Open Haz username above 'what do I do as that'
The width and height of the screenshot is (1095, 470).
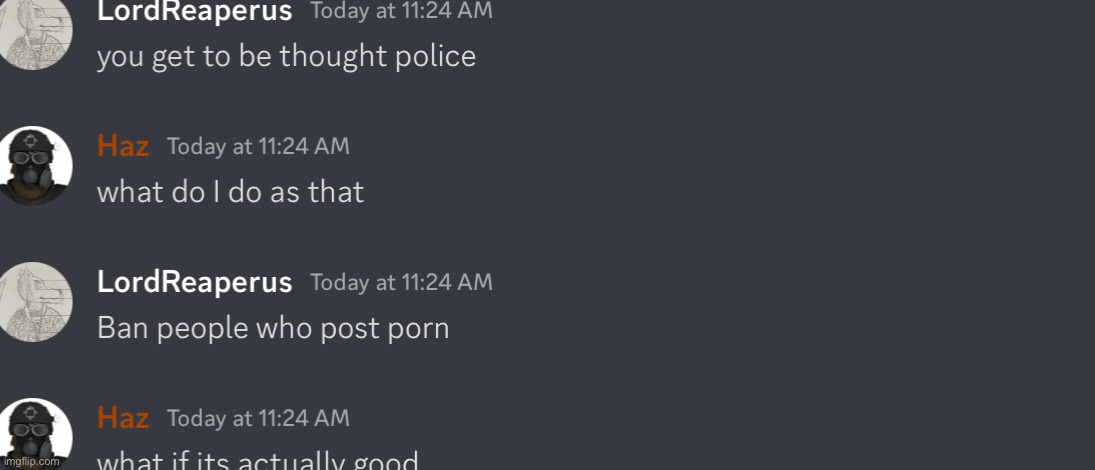[x=123, y=146]
